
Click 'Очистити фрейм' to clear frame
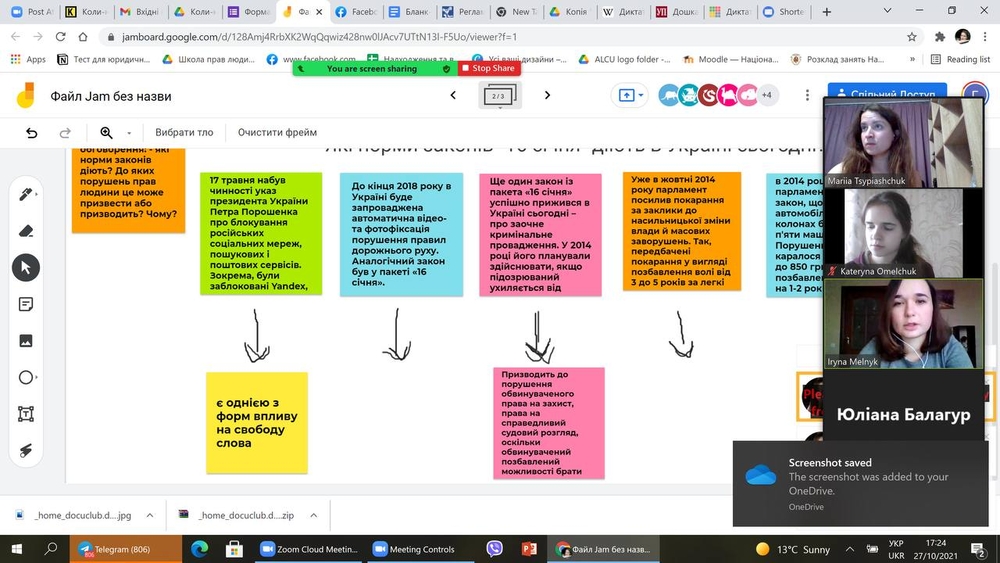click(x=277, y=133)
